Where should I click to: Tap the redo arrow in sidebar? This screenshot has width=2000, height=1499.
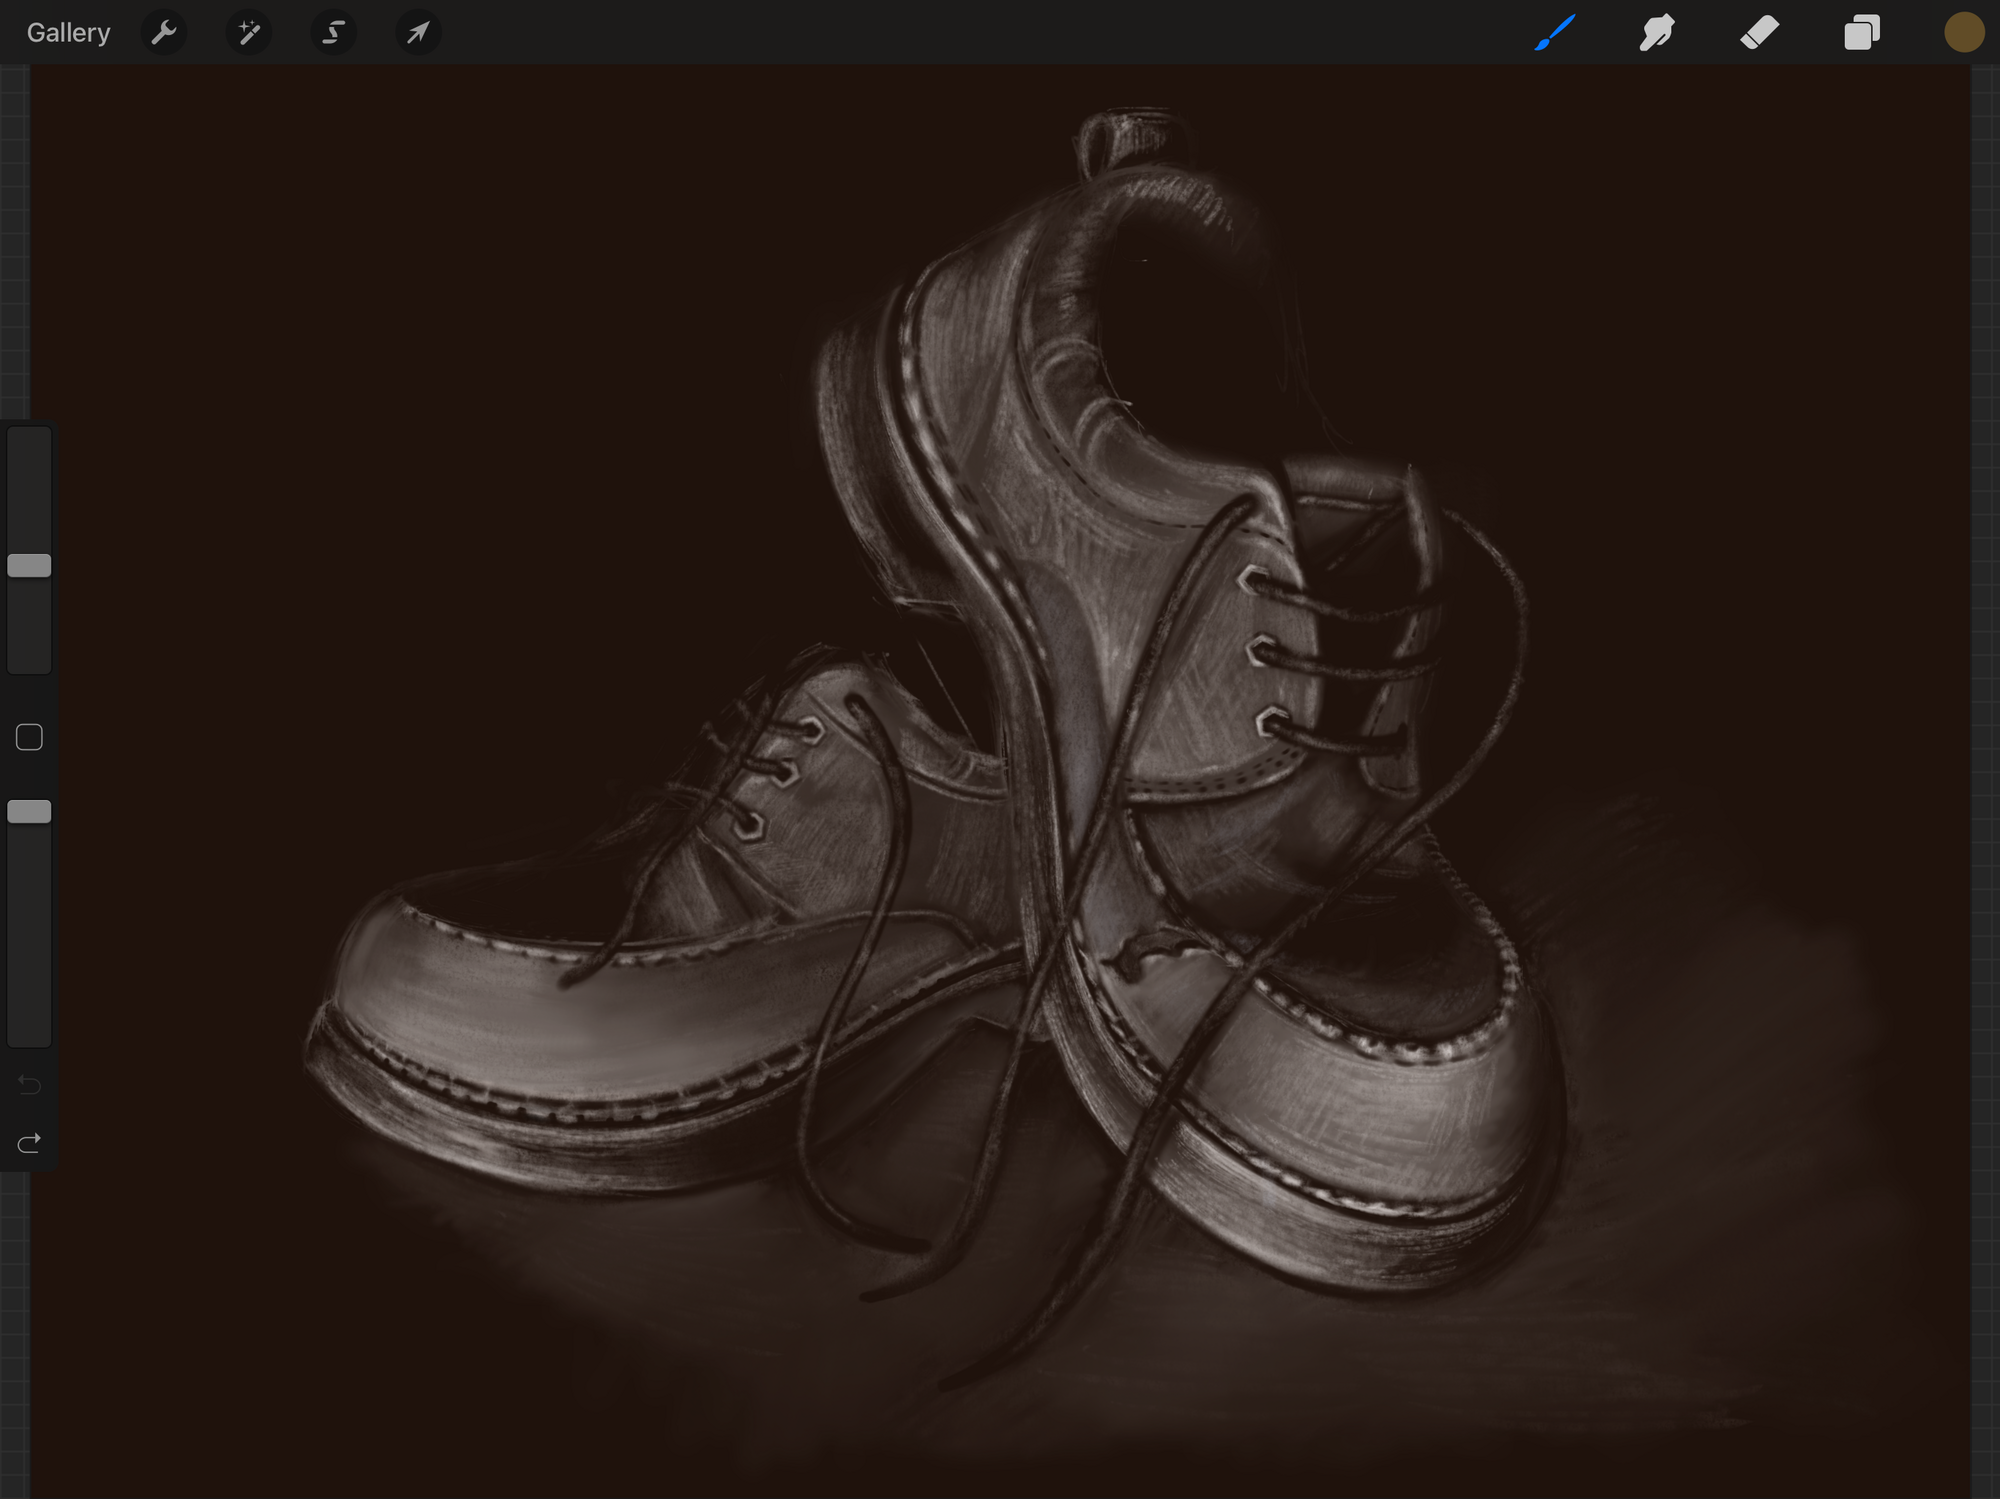point(29,1142)
